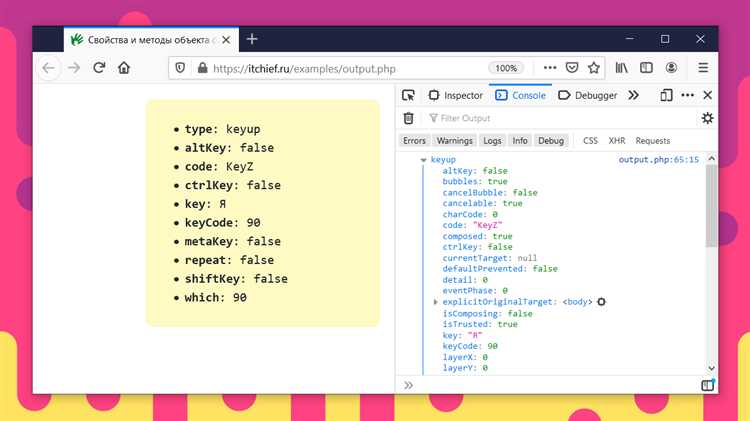Viewport: 750px width, 421px height.
Task: Click the console layerY: 0 property
Action: click(x=465, y=368)
